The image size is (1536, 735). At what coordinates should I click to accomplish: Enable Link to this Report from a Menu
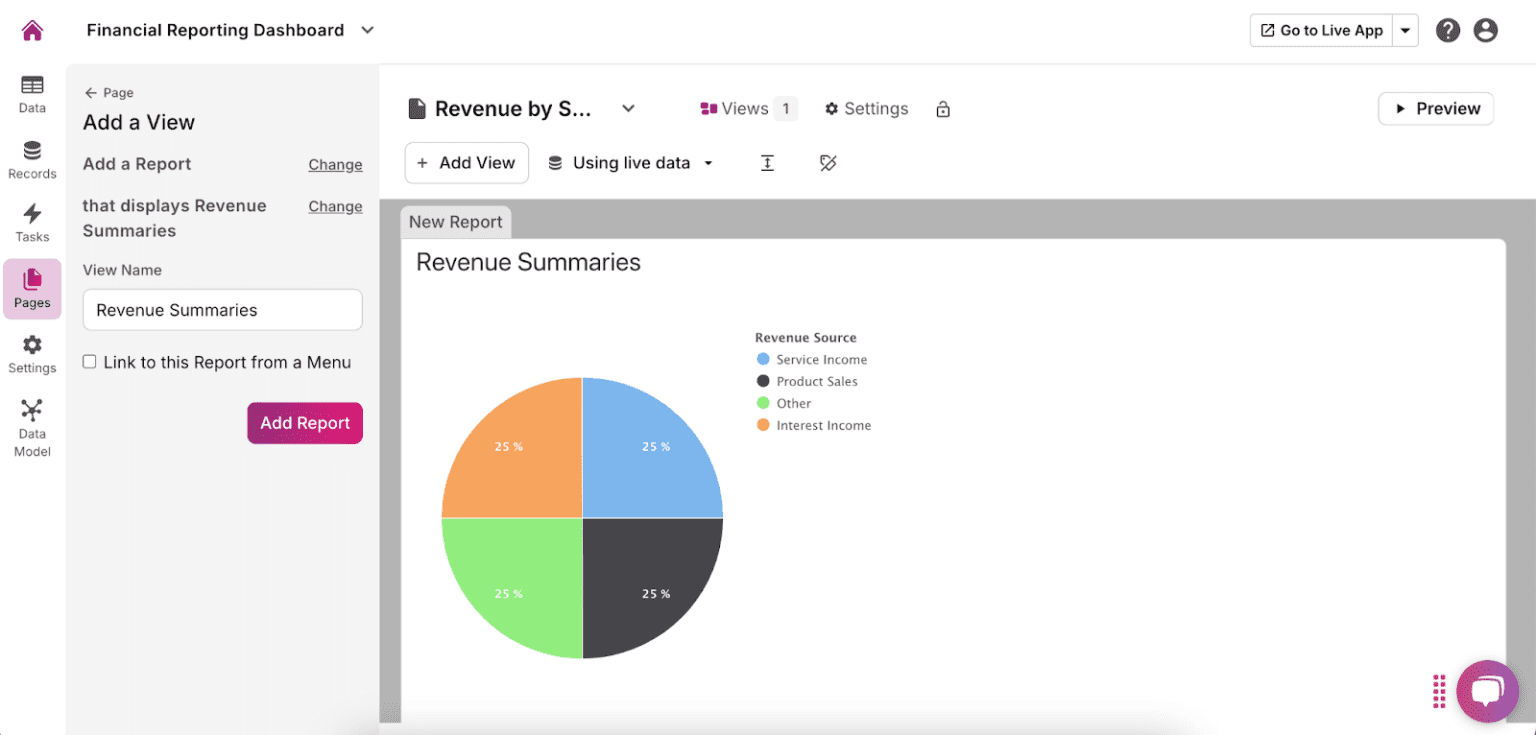[89, 361]
